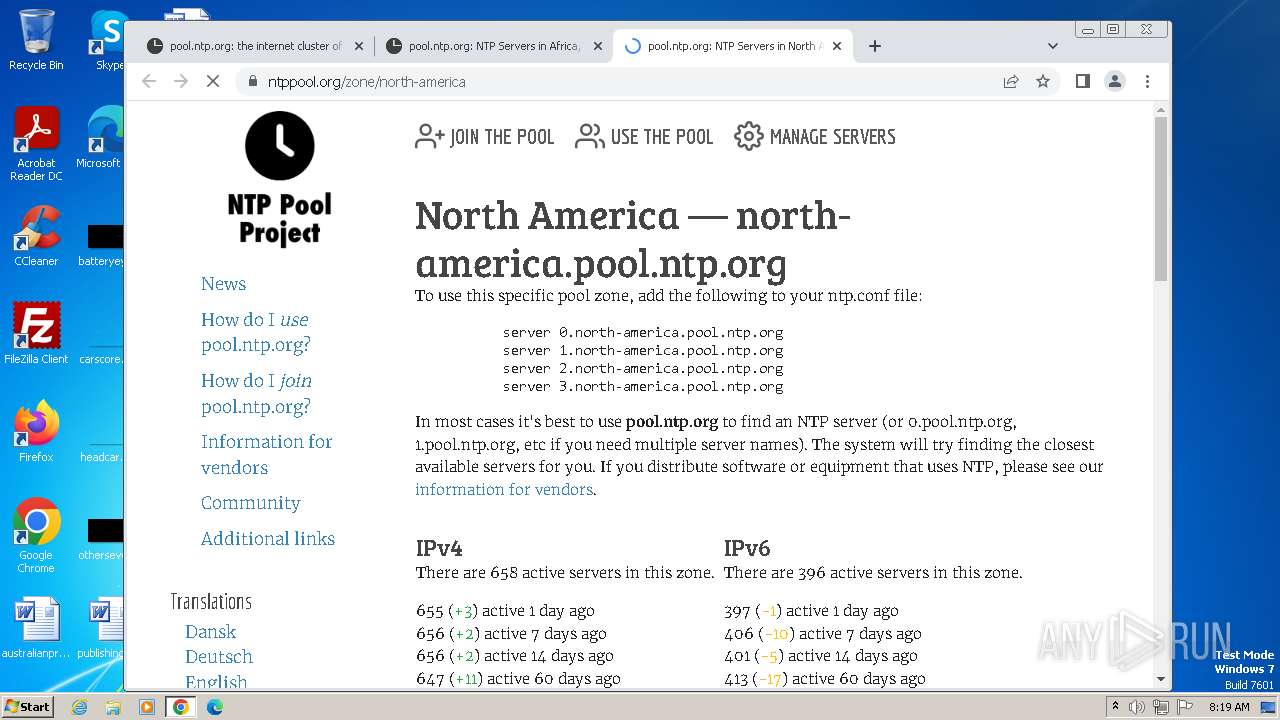The image size is (1280, 720).
Task: Click the Action Center flag tray icon
Action: 1184,707
